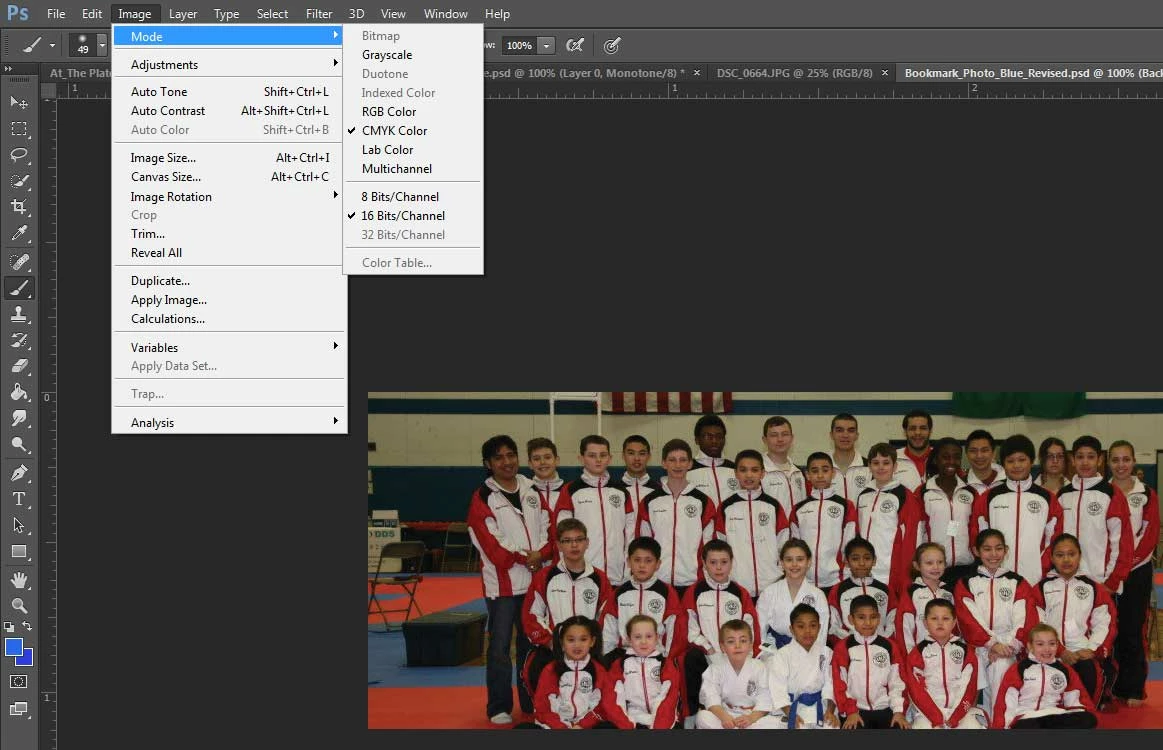Image resolution: width=1163 pixels, height=750 pixels.
Task: Select the Eyedropper tool
Action: point(19,234)
